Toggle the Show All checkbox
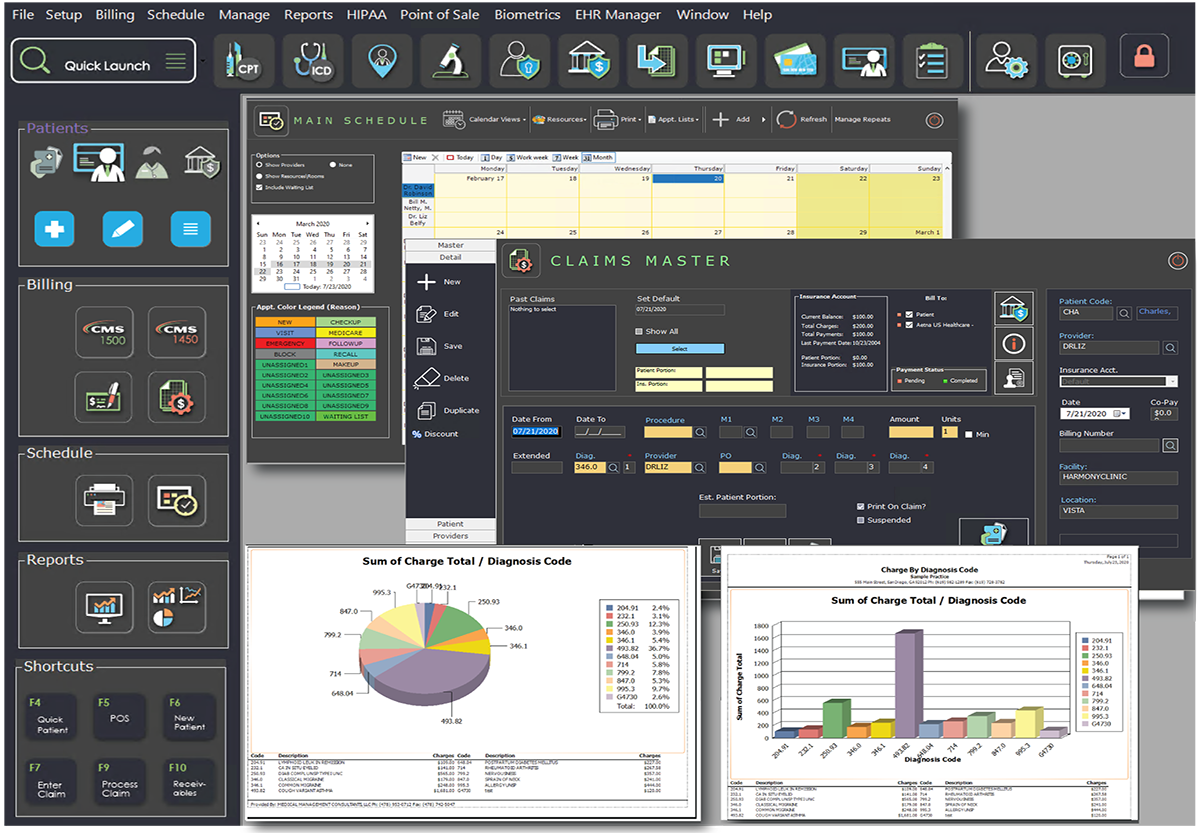Viewport: 1197px width, 833px height. point(639,331)
